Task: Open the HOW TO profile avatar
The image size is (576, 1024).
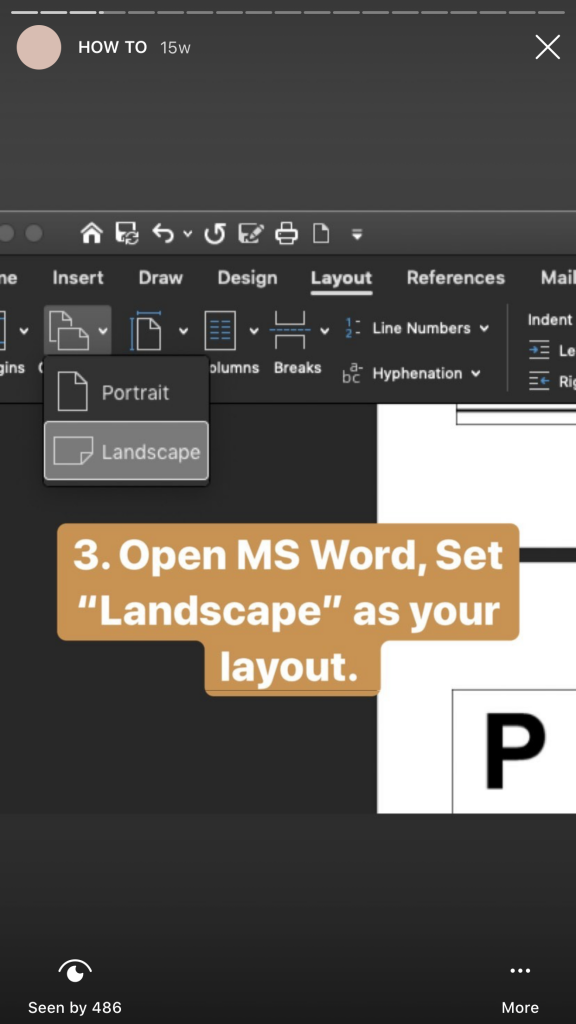Action: (39, 47)
